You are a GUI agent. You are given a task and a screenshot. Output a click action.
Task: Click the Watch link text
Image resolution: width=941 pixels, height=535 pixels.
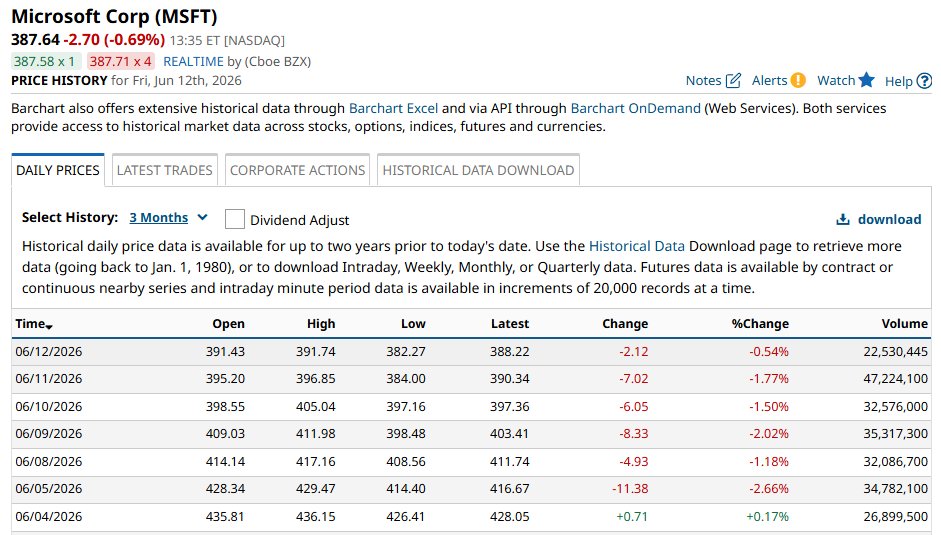coord(836,80)
